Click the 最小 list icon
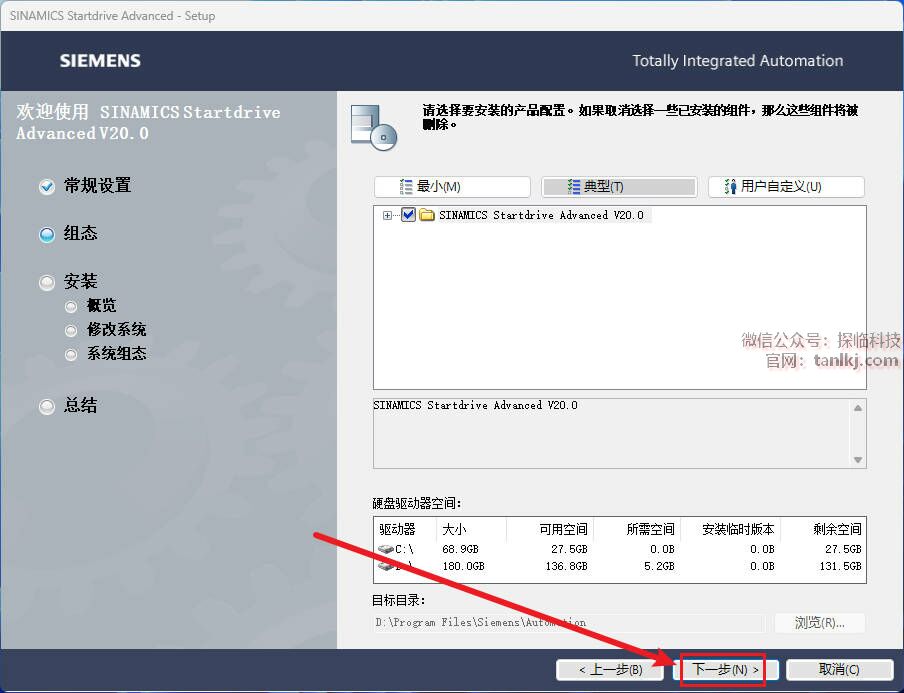 coord(406,187)
